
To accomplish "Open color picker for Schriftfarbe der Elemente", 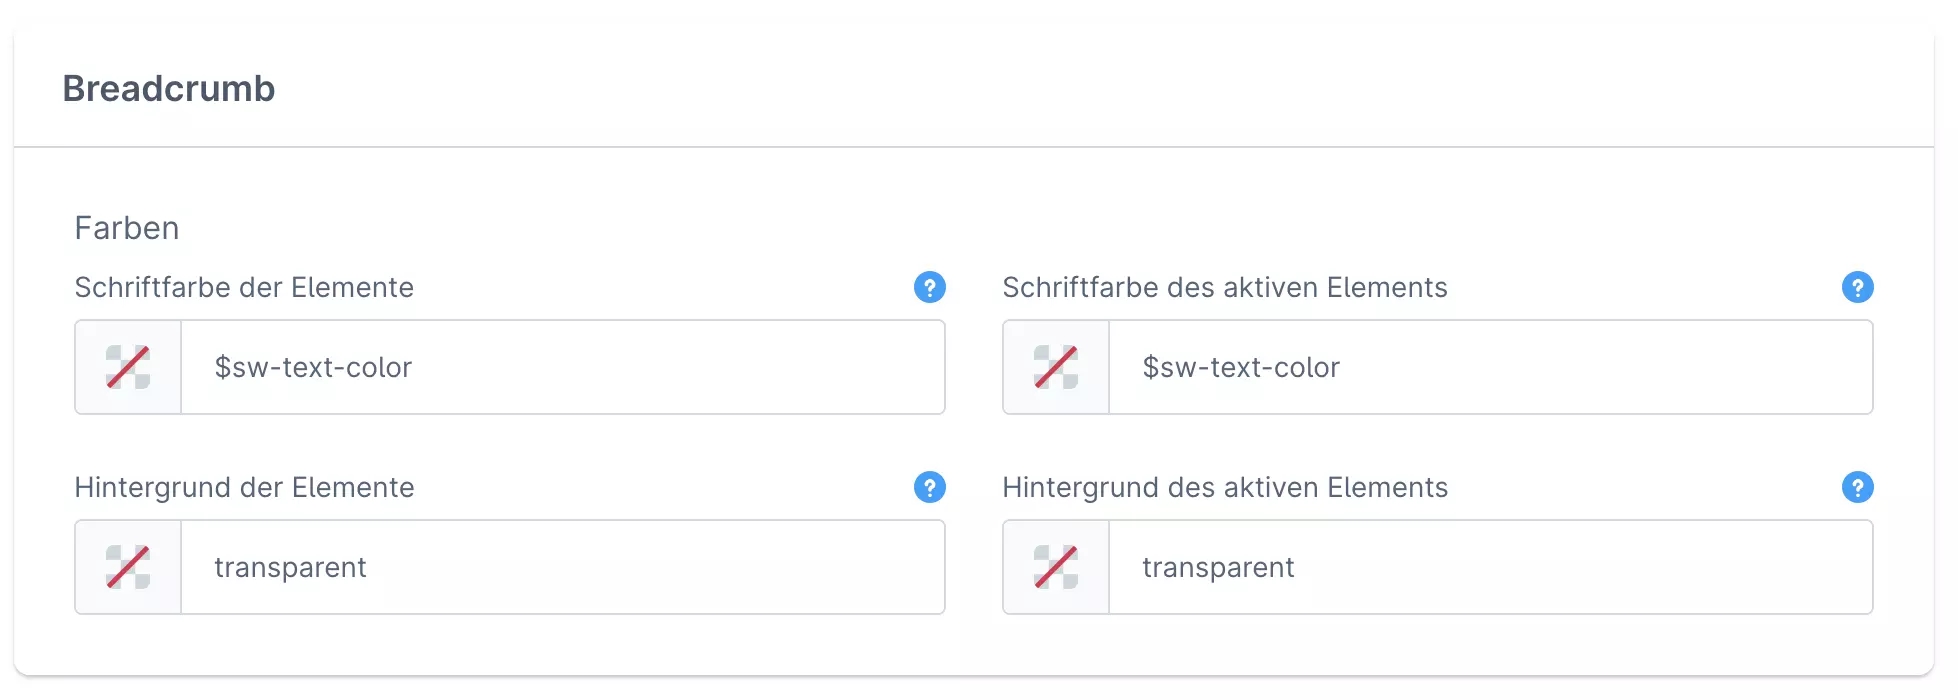I will coord(128,367).
